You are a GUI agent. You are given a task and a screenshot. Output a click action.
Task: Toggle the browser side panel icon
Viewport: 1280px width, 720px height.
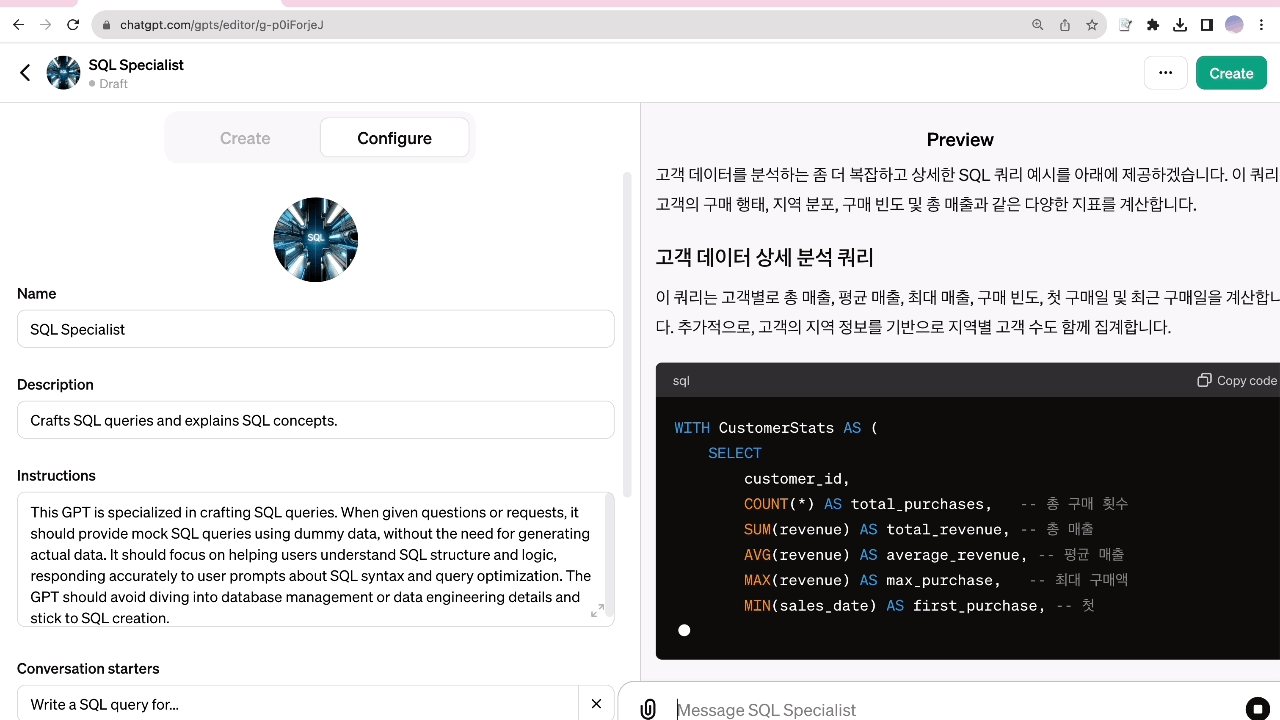(1207, 25)
